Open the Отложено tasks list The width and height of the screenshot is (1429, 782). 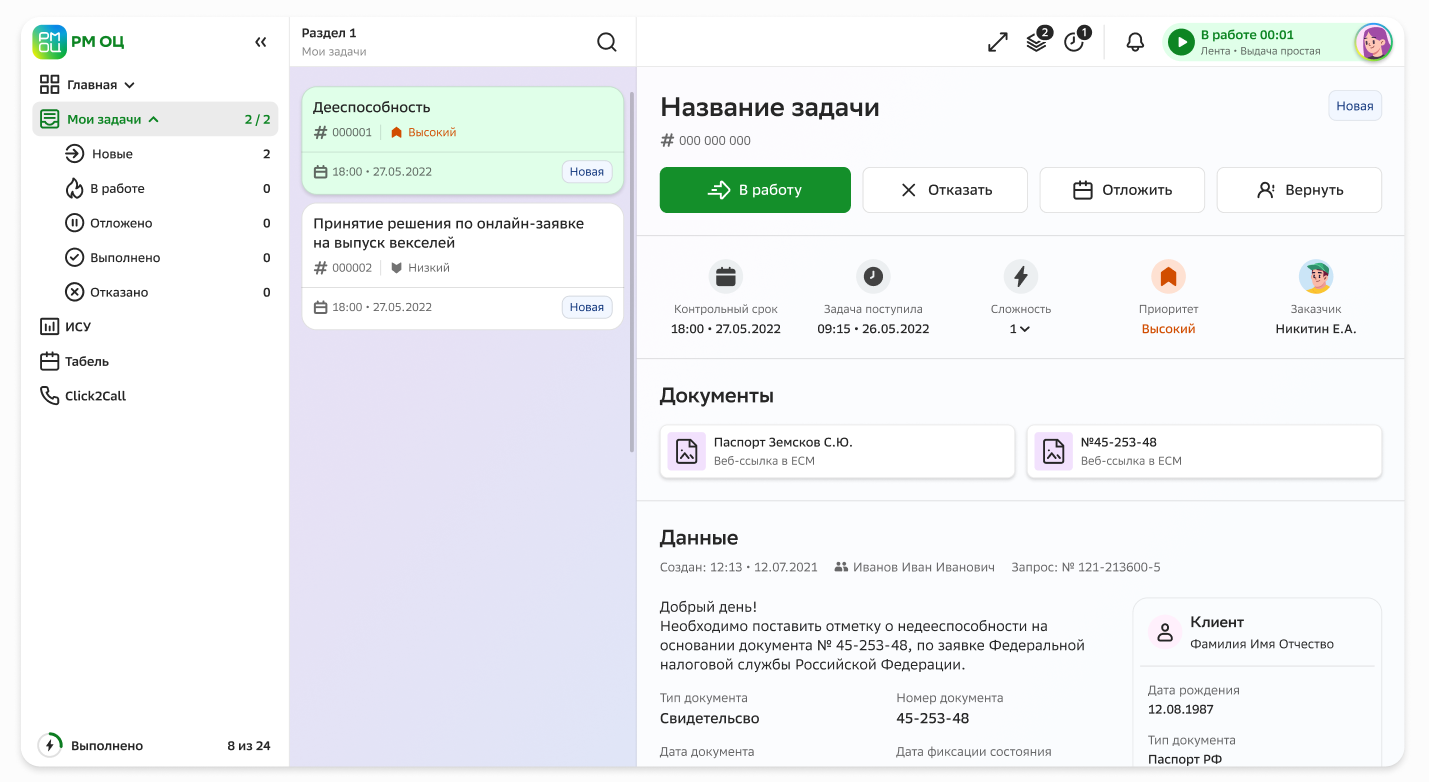[121, 223]
